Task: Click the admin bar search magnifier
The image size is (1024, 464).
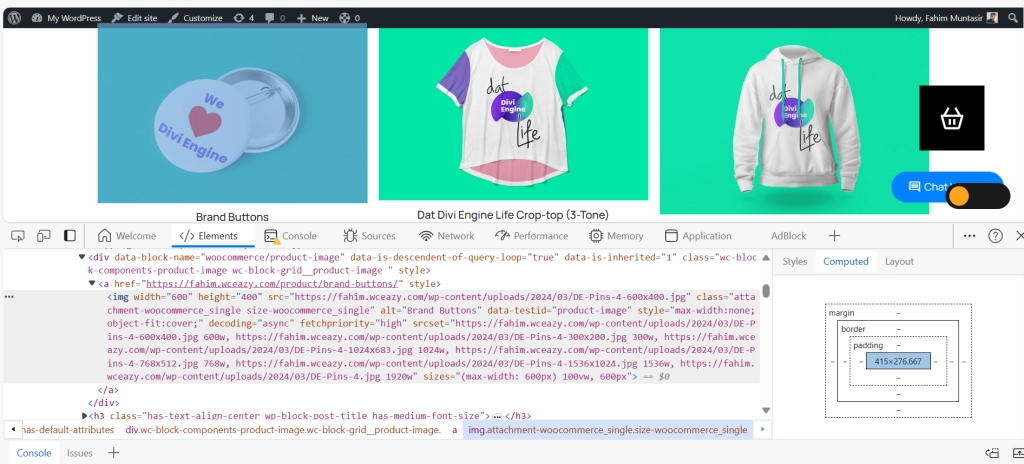Action: [1012, 18]
